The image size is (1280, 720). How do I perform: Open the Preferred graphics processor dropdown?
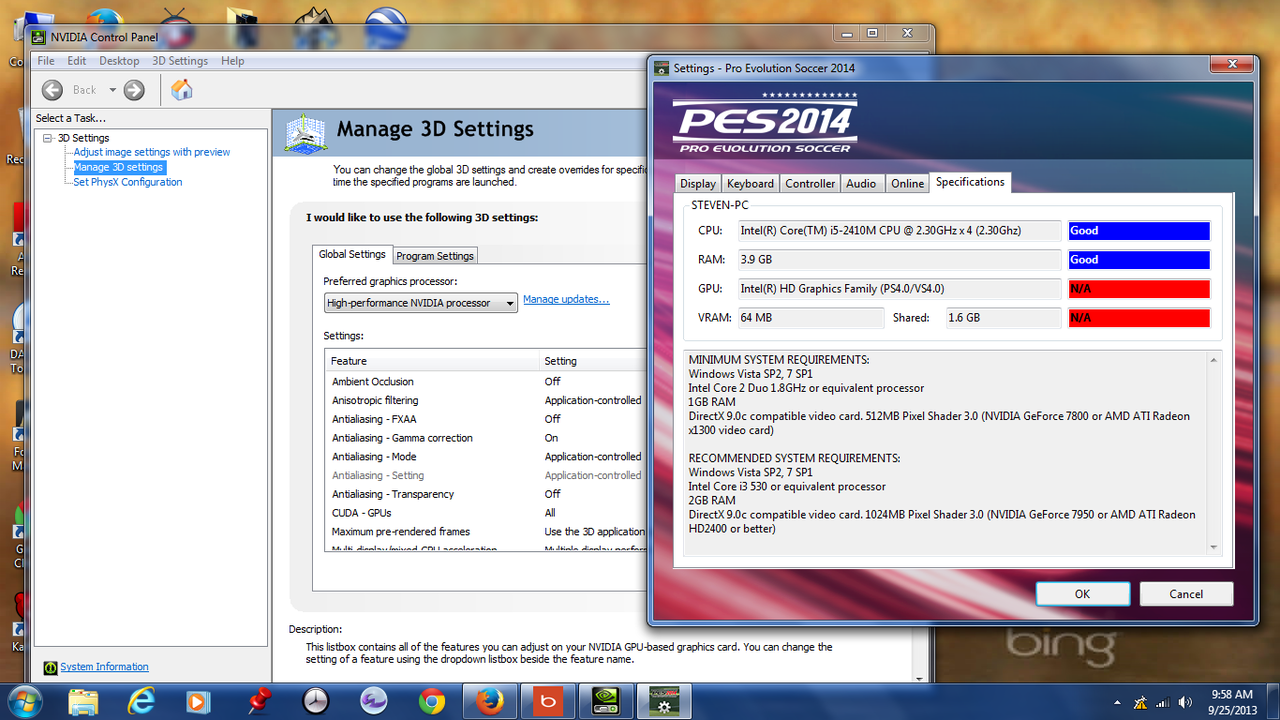tap(421, 303)
